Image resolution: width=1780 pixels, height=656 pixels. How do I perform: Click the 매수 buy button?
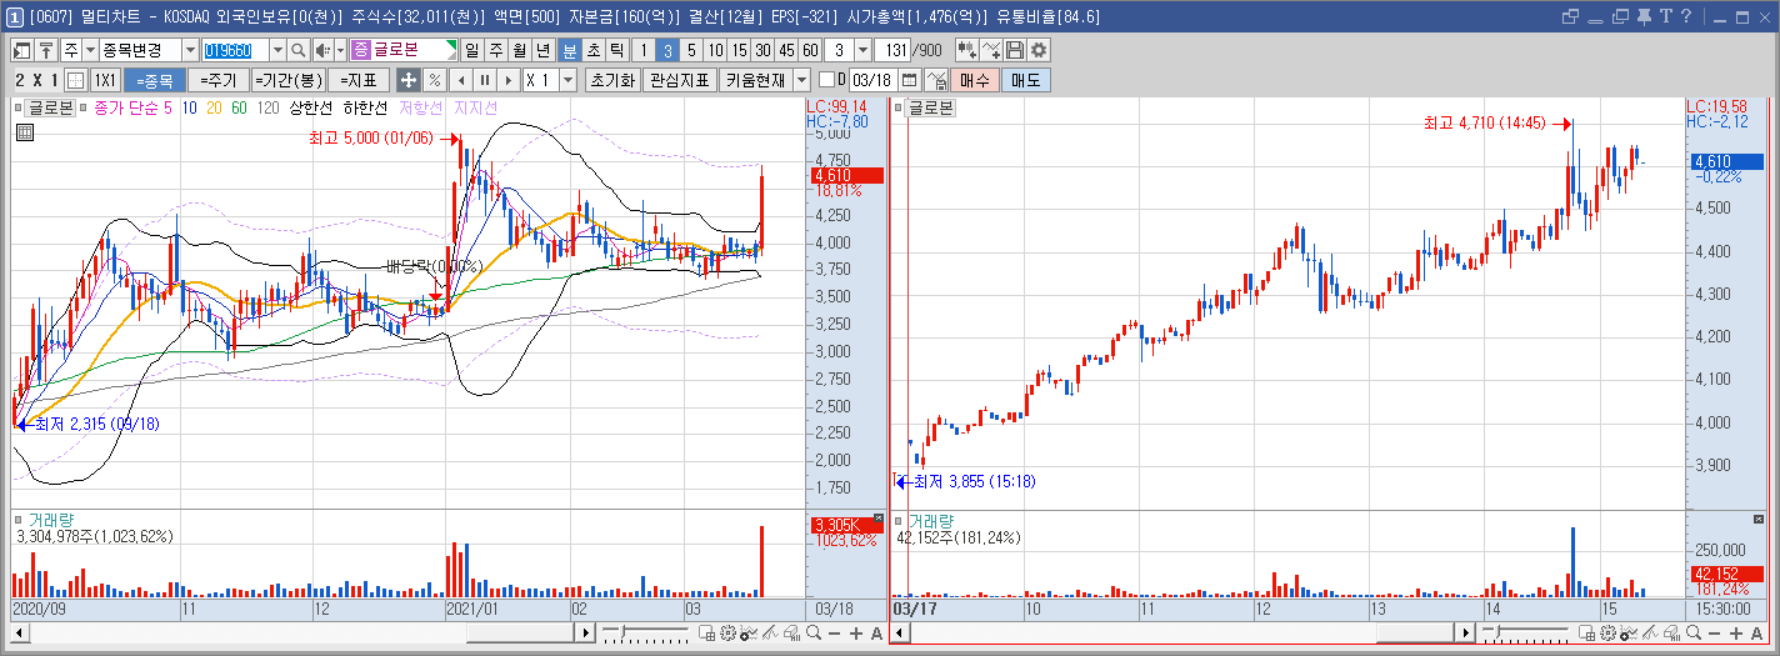click(974, 80)
